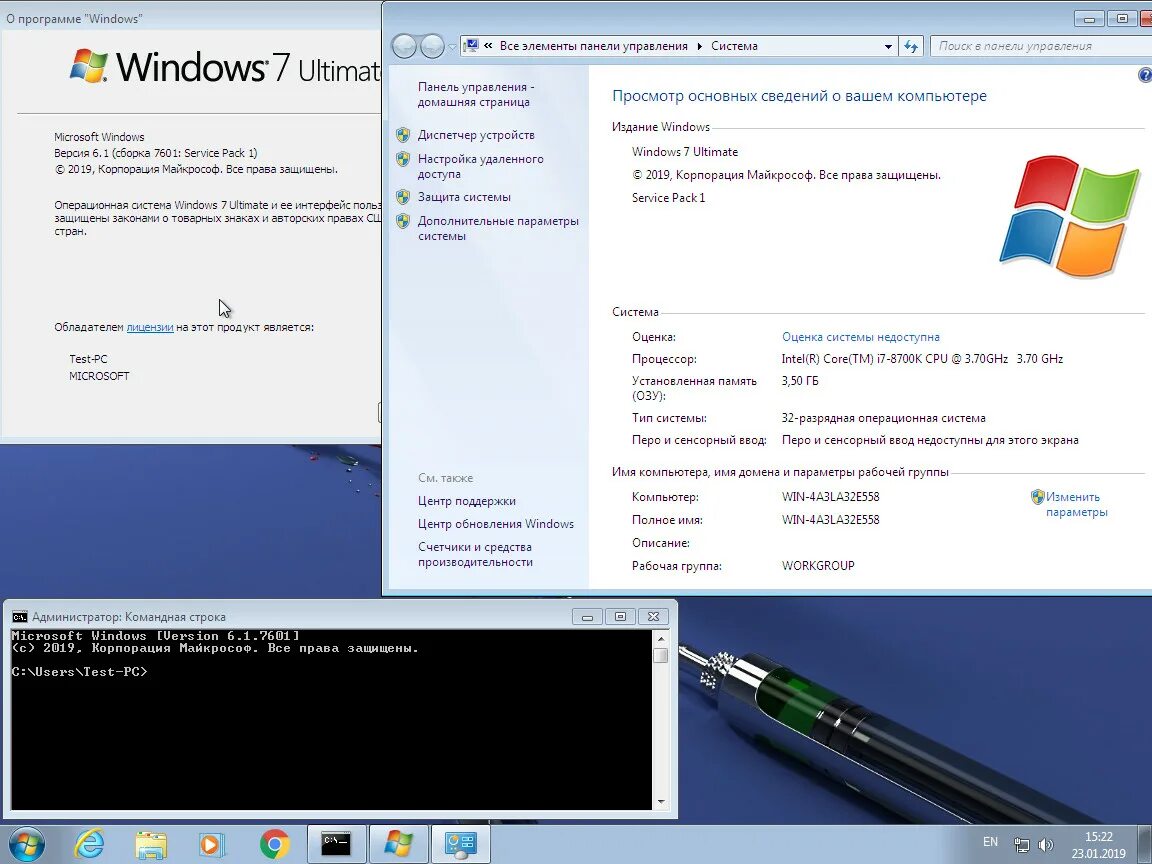
Task: Focus the 'Поиск в панели управления' search box
Action: tap(1040, 46)
